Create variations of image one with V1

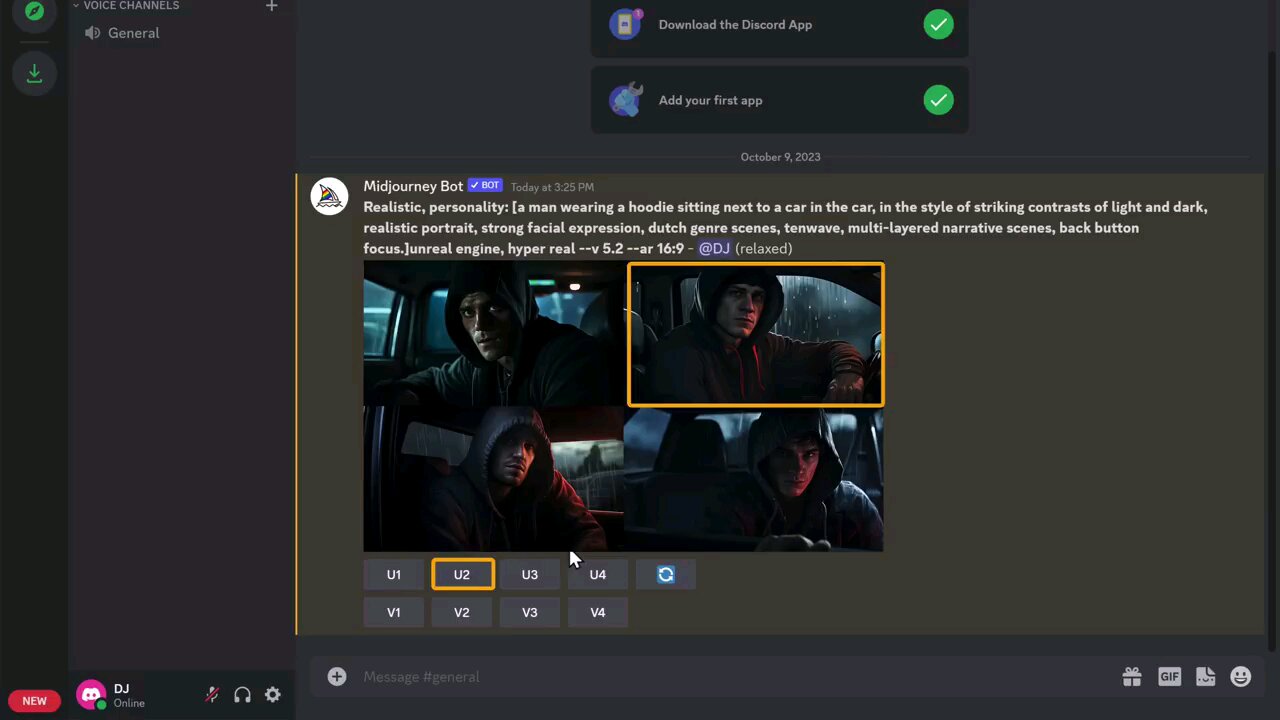[394, 613]
